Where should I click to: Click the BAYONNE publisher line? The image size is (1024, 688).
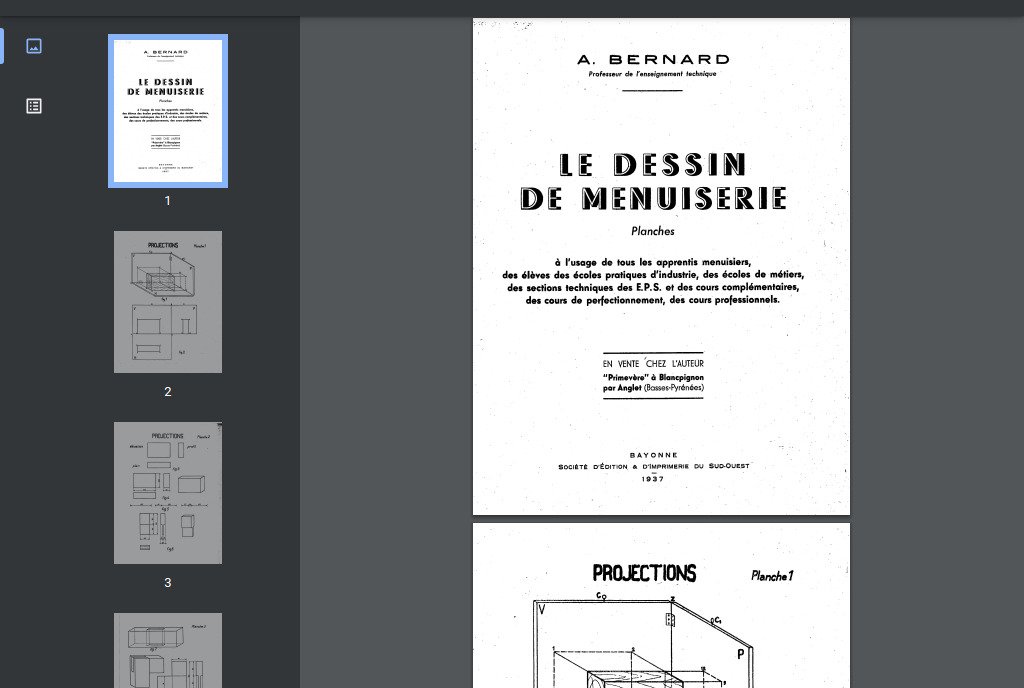653,455
